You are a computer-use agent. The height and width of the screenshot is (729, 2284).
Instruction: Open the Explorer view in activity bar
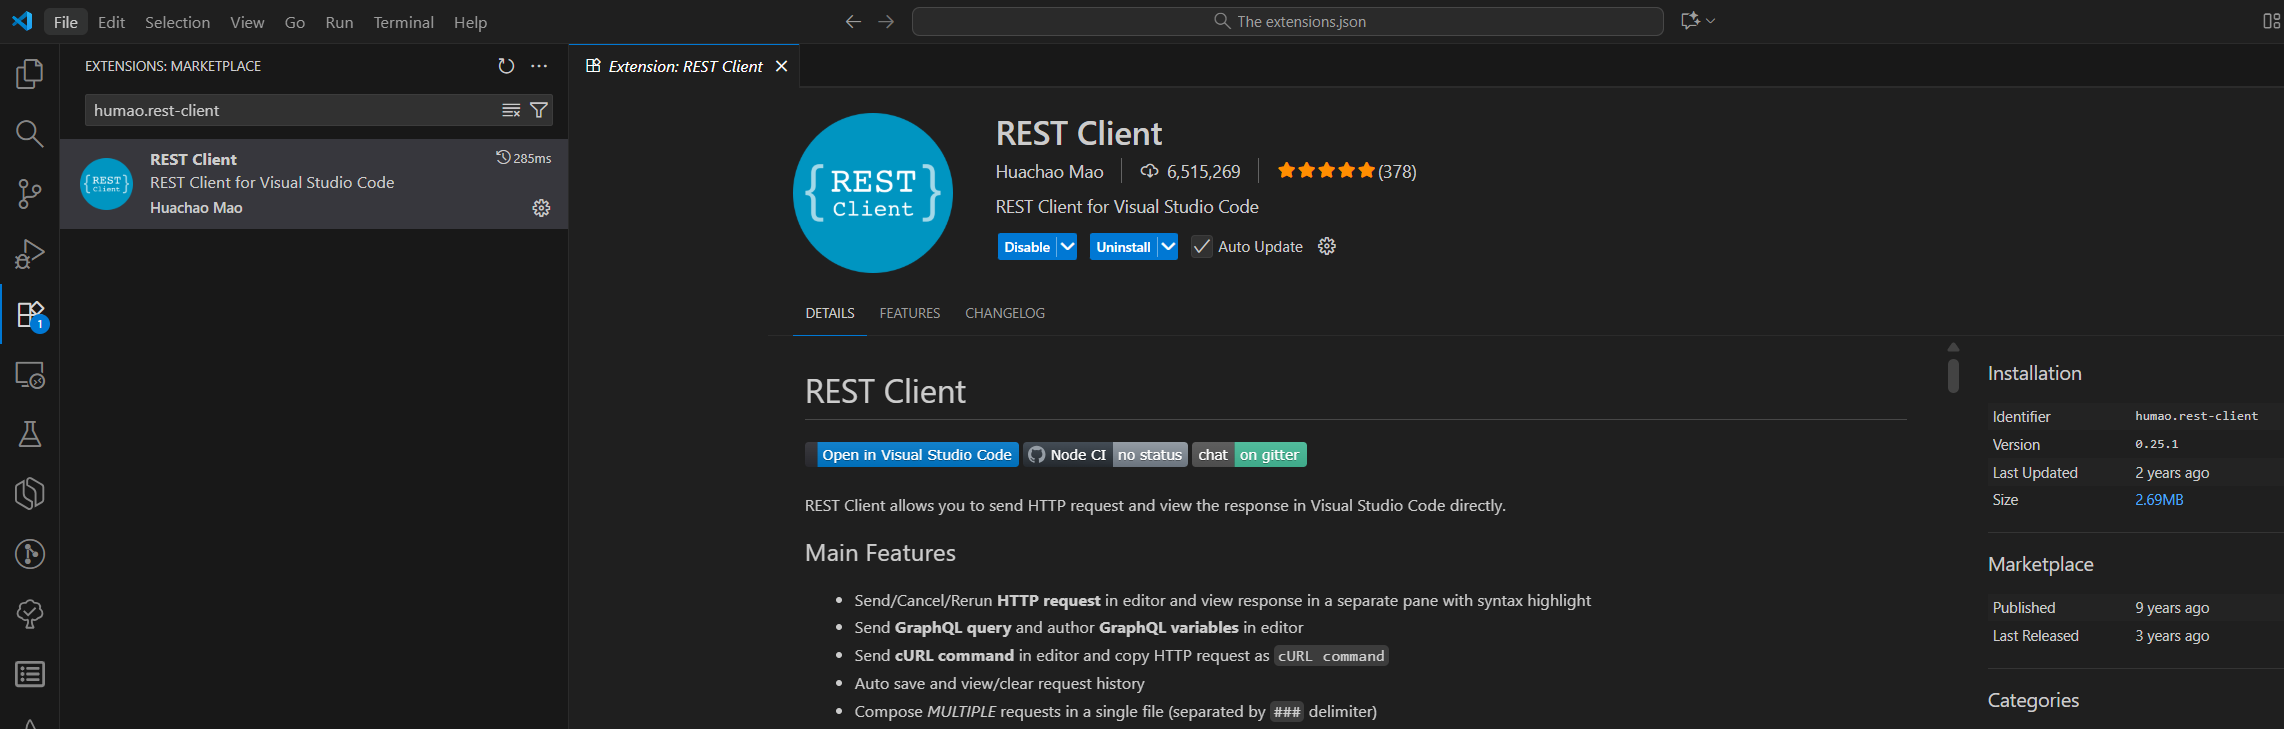click(x=30, y=74)
